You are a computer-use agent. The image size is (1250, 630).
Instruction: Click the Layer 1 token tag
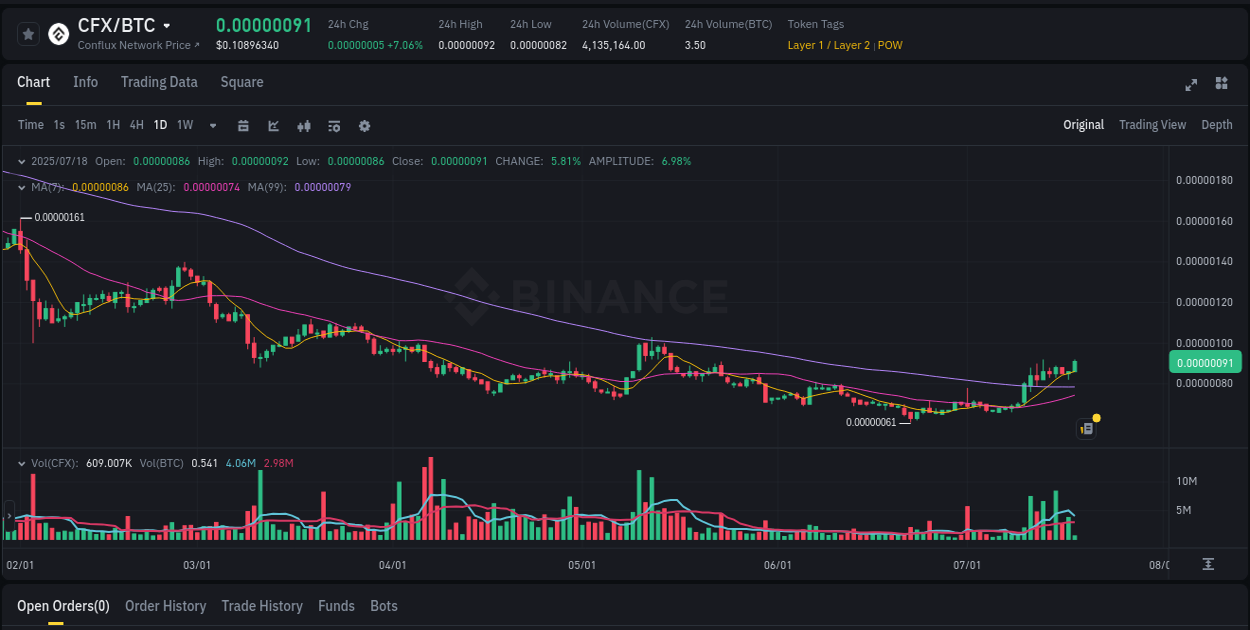click(x=806, y=45)
